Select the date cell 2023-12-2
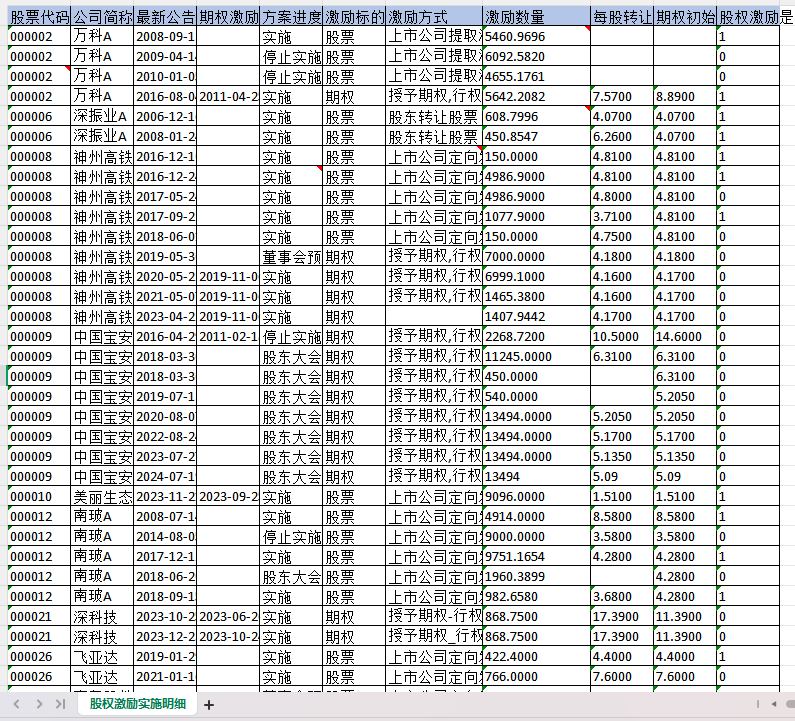795x721 pixels. pyautogui.click(x=165, y=637)
